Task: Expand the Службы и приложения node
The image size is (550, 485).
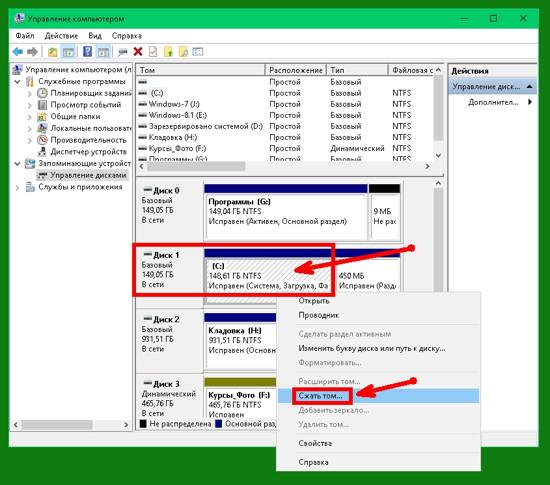Action: (17, 188)
